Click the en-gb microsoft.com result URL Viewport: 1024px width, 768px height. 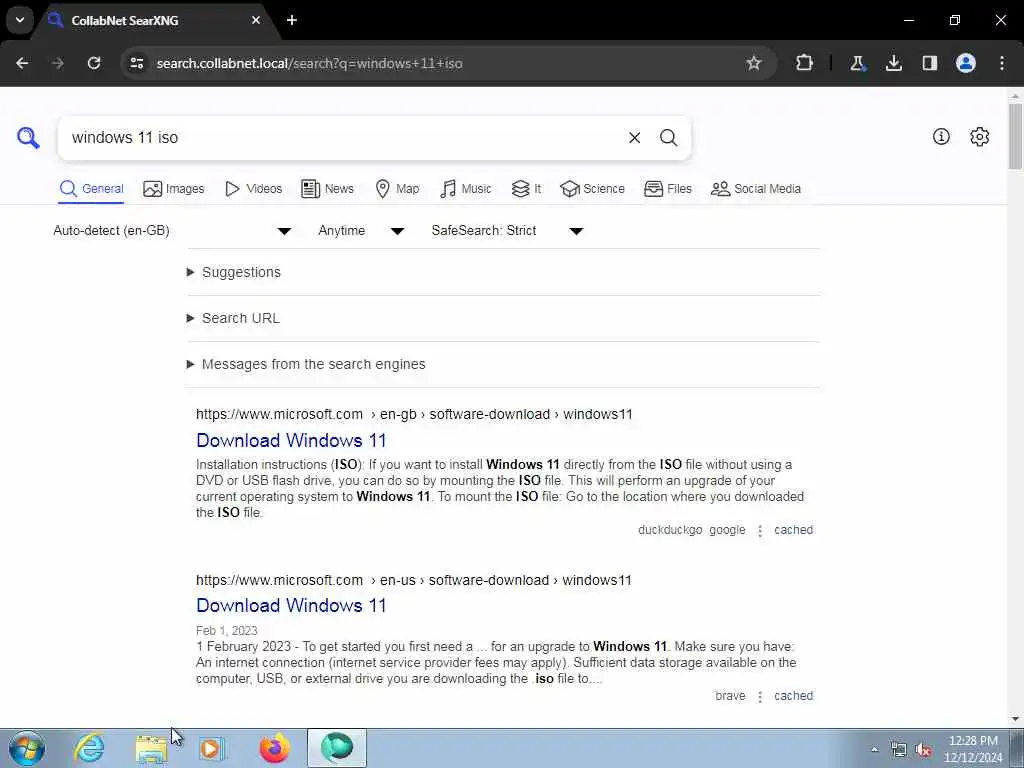tap(414, 414)
